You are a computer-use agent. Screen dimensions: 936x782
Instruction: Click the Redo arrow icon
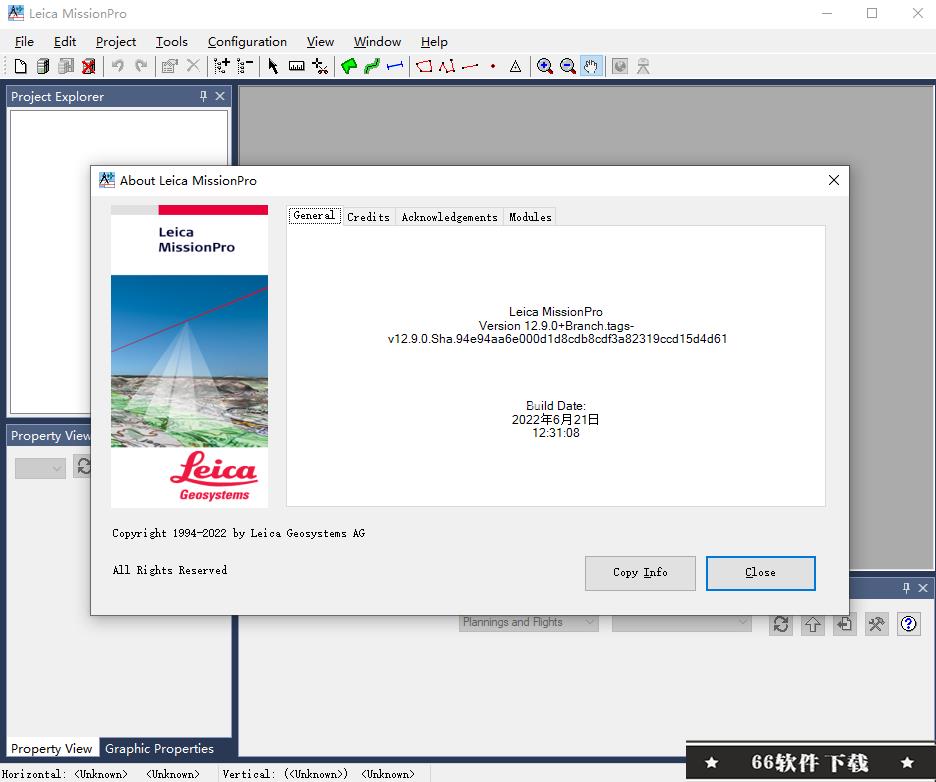click(141, 66)
